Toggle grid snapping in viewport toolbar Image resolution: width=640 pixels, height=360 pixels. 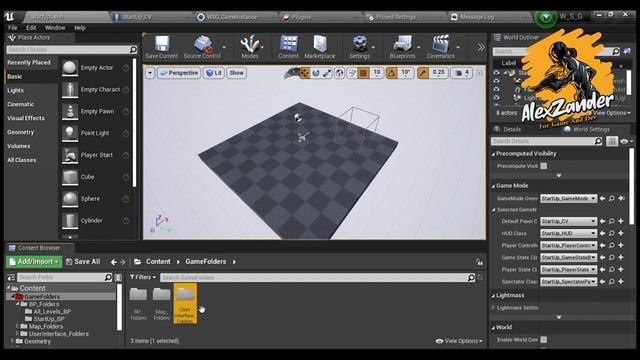click(x=363, y=73)
